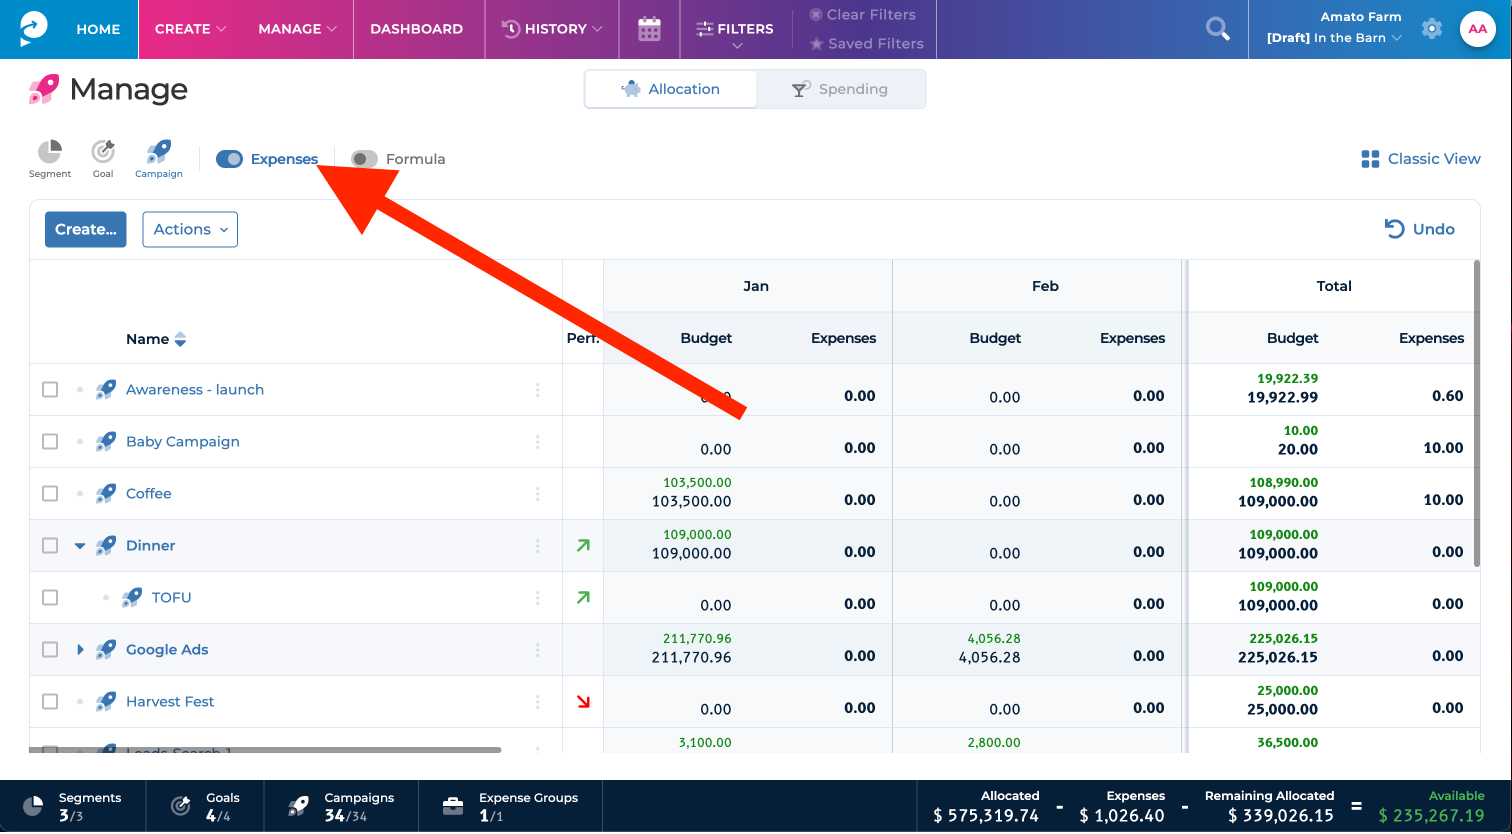Click Goals target icon in footer
The image size is (1512, 834).
(x=181, y=806)
